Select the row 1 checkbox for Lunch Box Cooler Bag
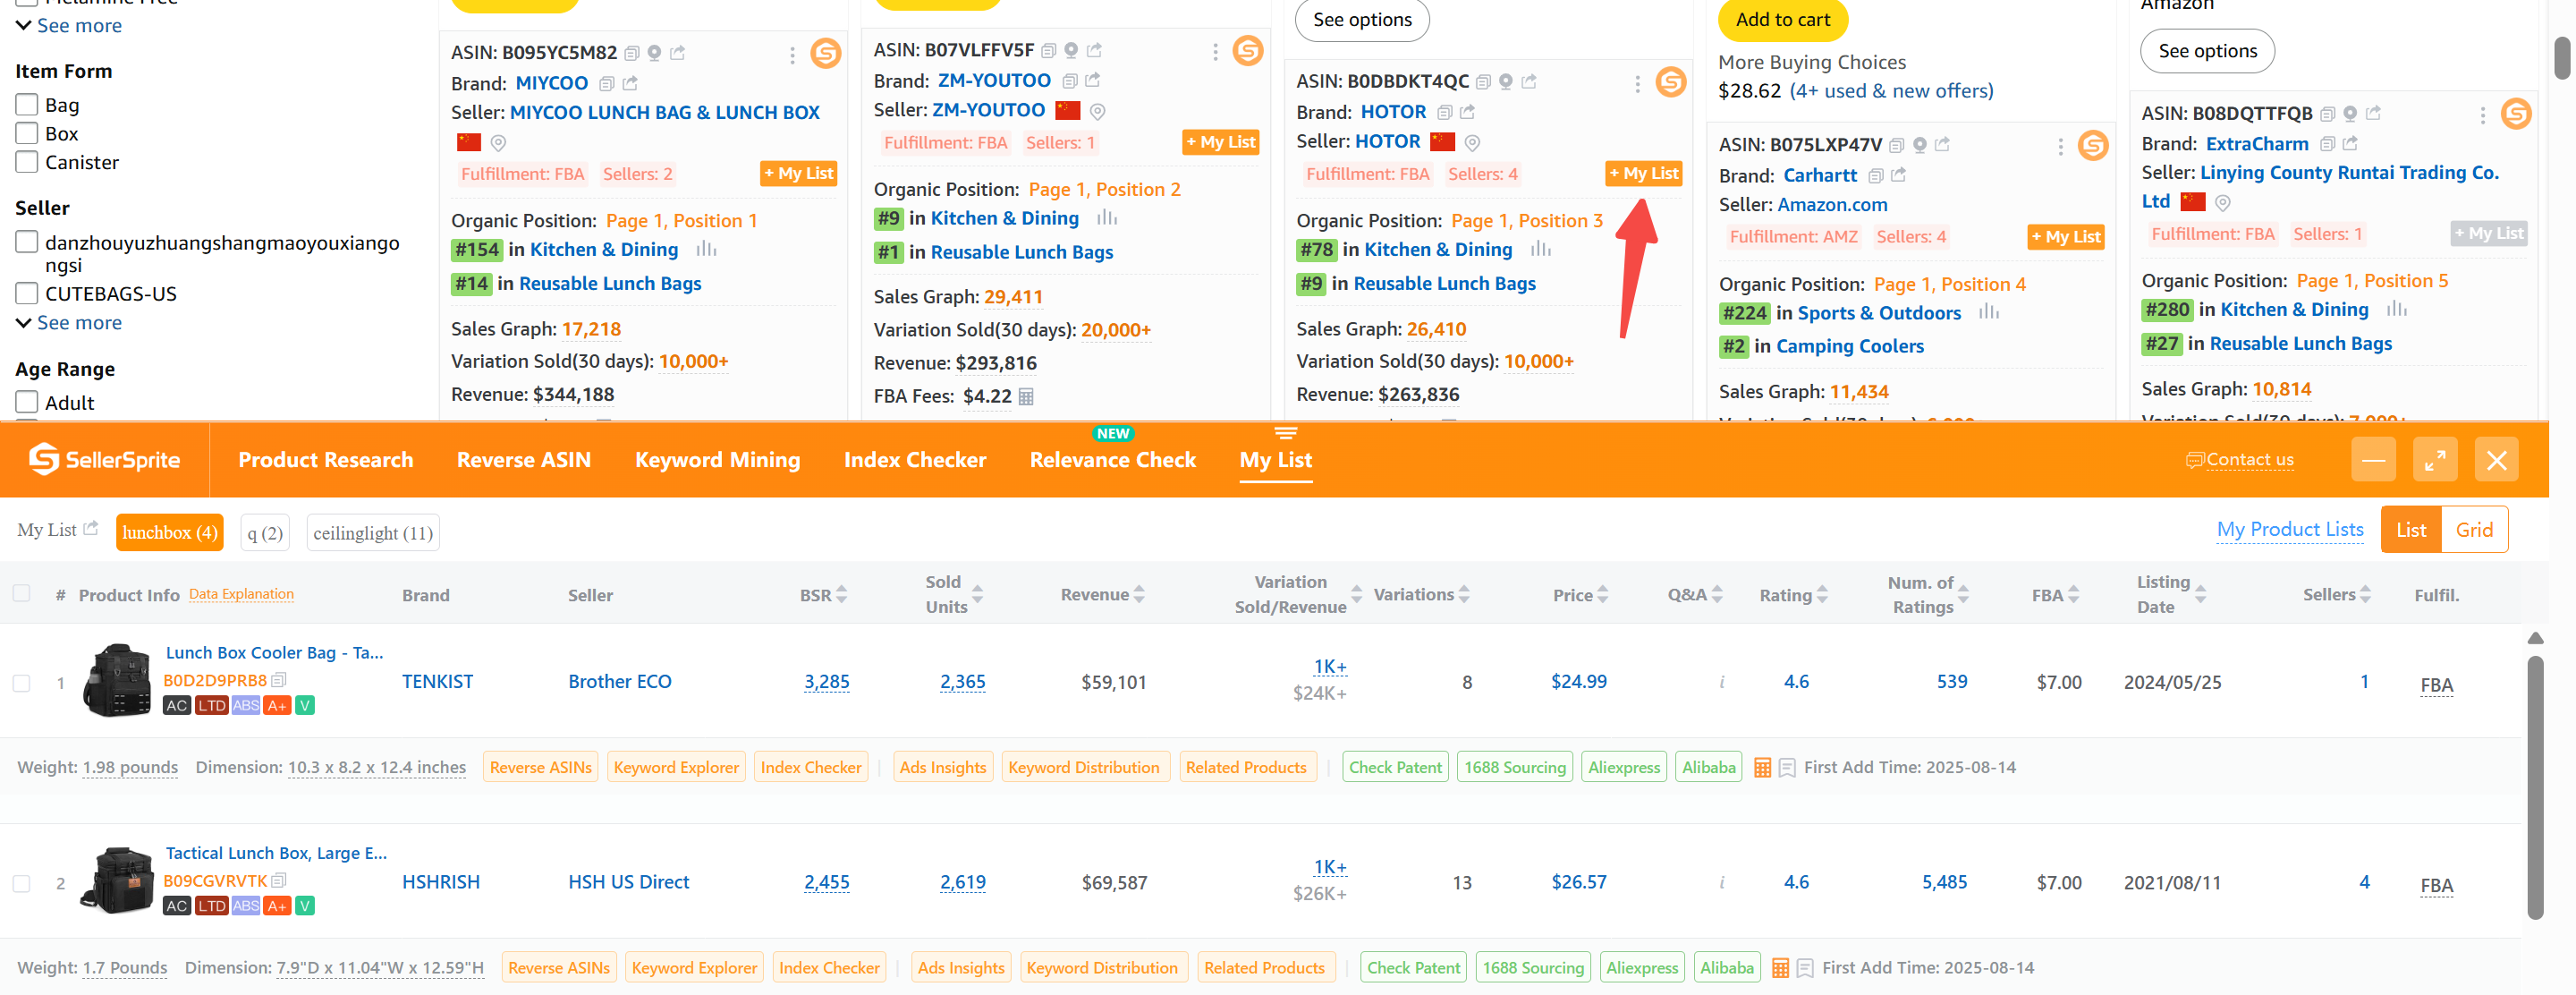Screen dimensions: 2576x995 click(21, 683)
